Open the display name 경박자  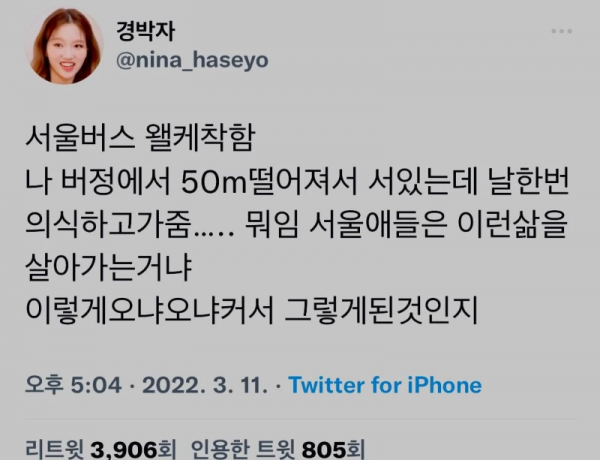[x=145, y=31]
